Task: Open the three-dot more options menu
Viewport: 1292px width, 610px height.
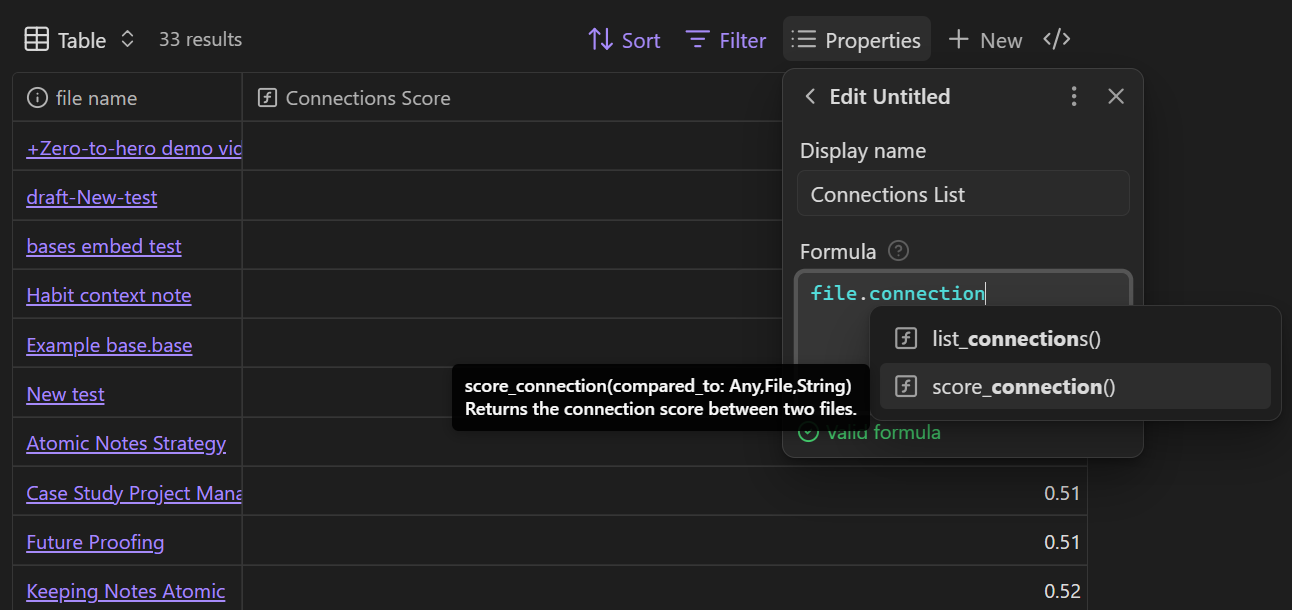Action: click(x=1074, y=97)
